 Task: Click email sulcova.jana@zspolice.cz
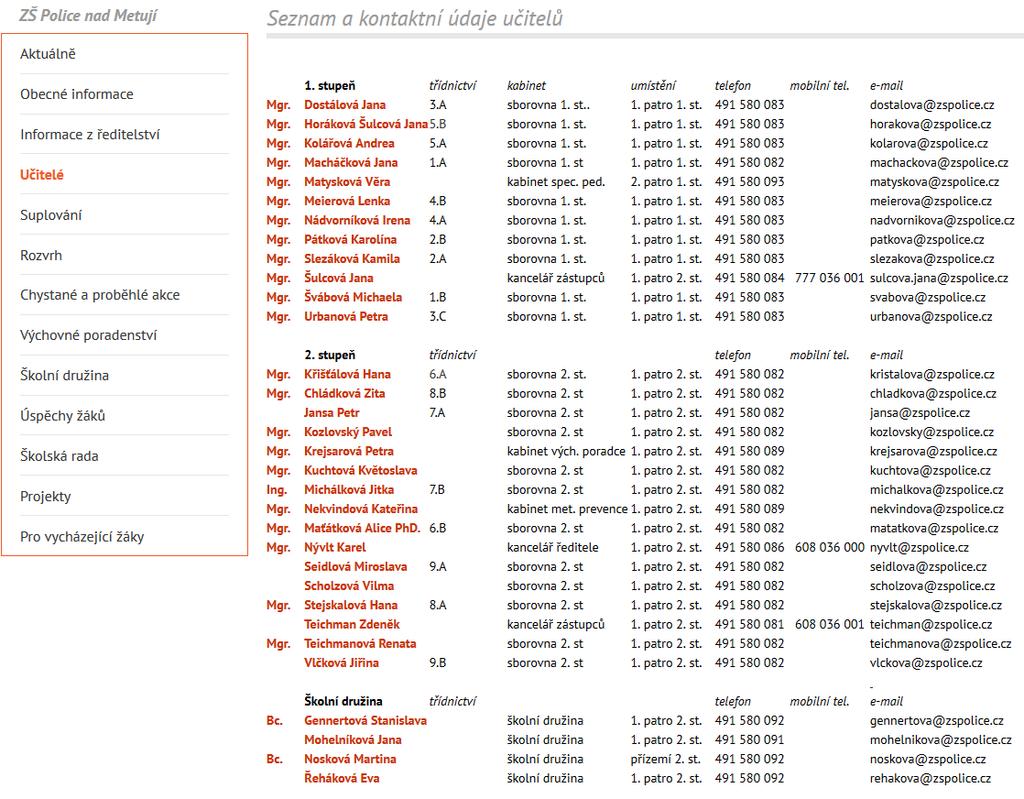click(x=939, y=278)
